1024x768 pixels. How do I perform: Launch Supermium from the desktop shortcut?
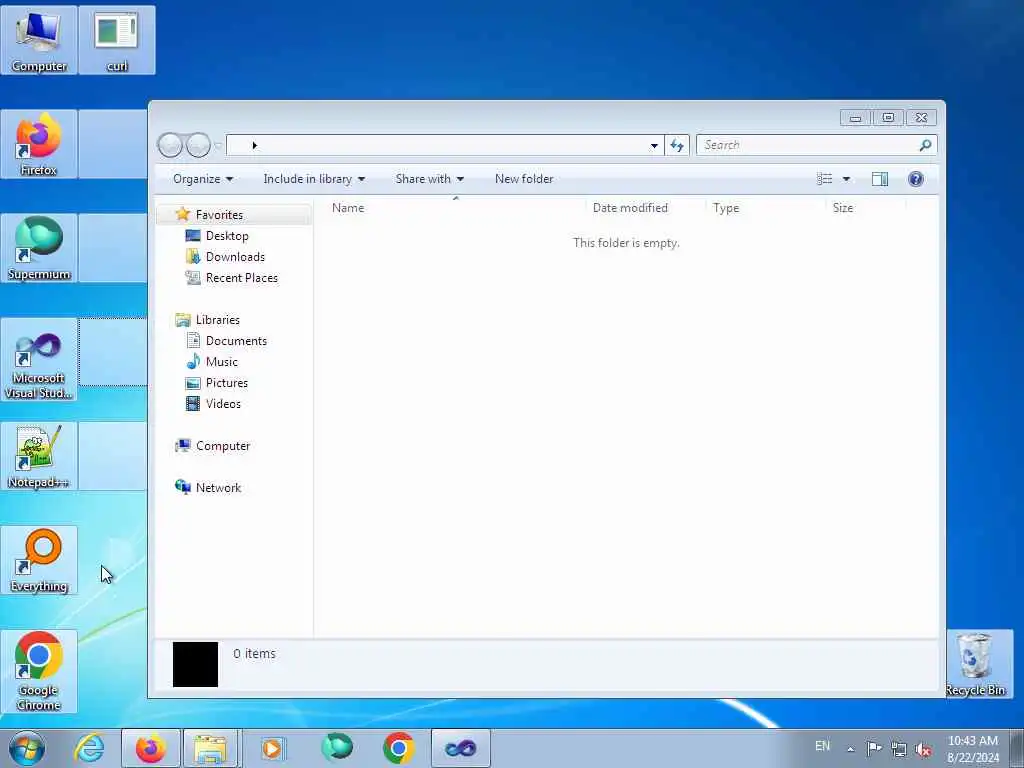click(39, 248)
